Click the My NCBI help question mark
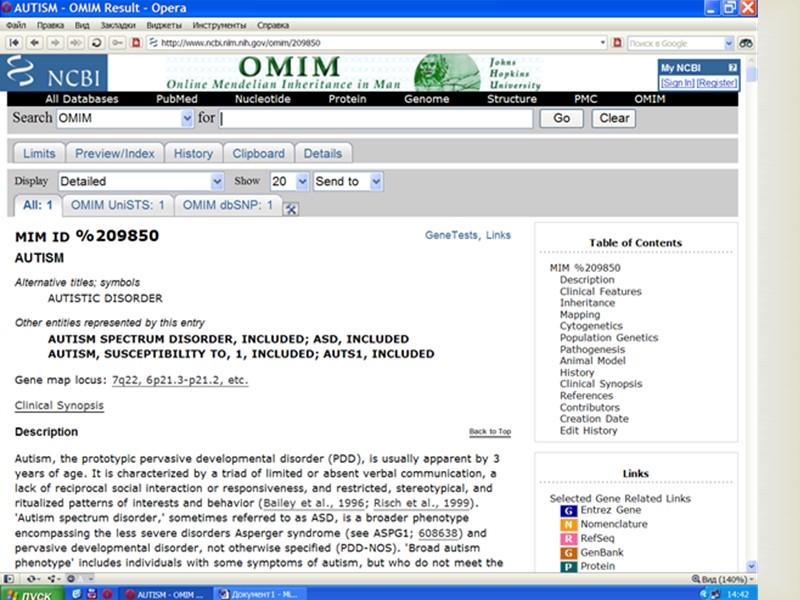The width and height of the screenshot is (800, 600). click(732, 67)
